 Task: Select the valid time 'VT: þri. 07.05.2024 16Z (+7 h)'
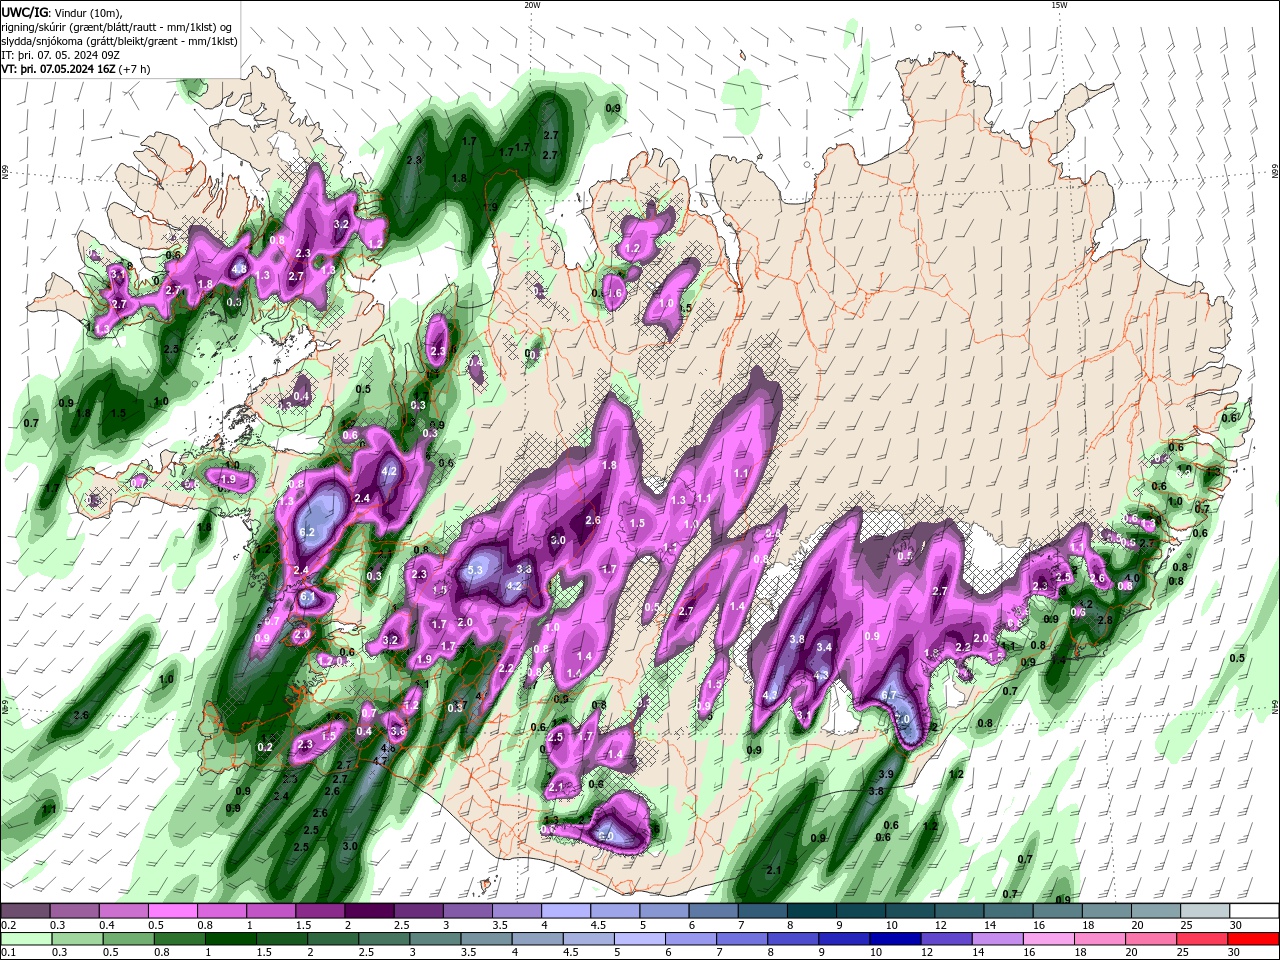pos(76,69)
